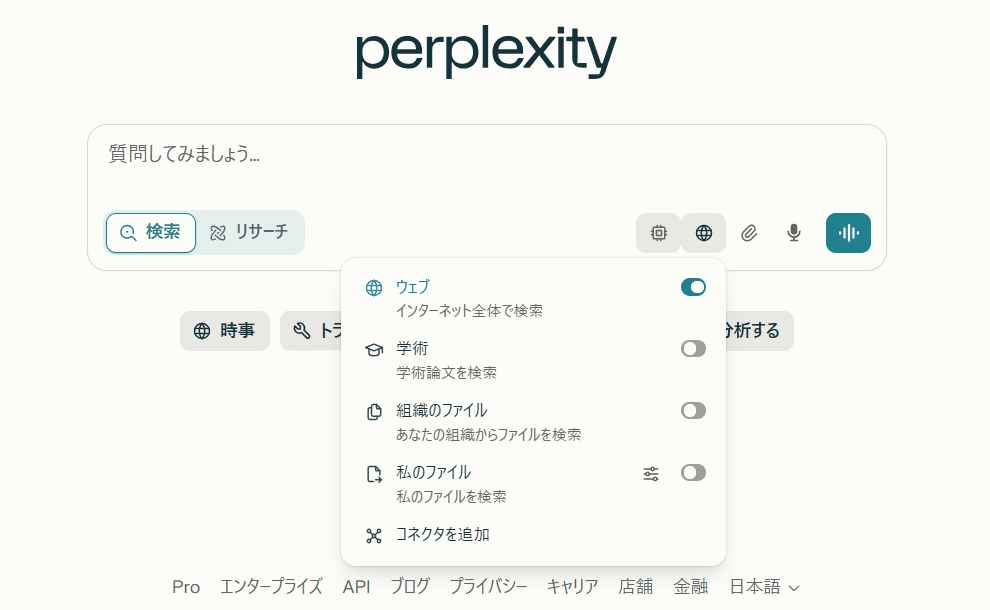Click the コネクタを追加 connector icon
990x610 pixels.
pos(374,535)
